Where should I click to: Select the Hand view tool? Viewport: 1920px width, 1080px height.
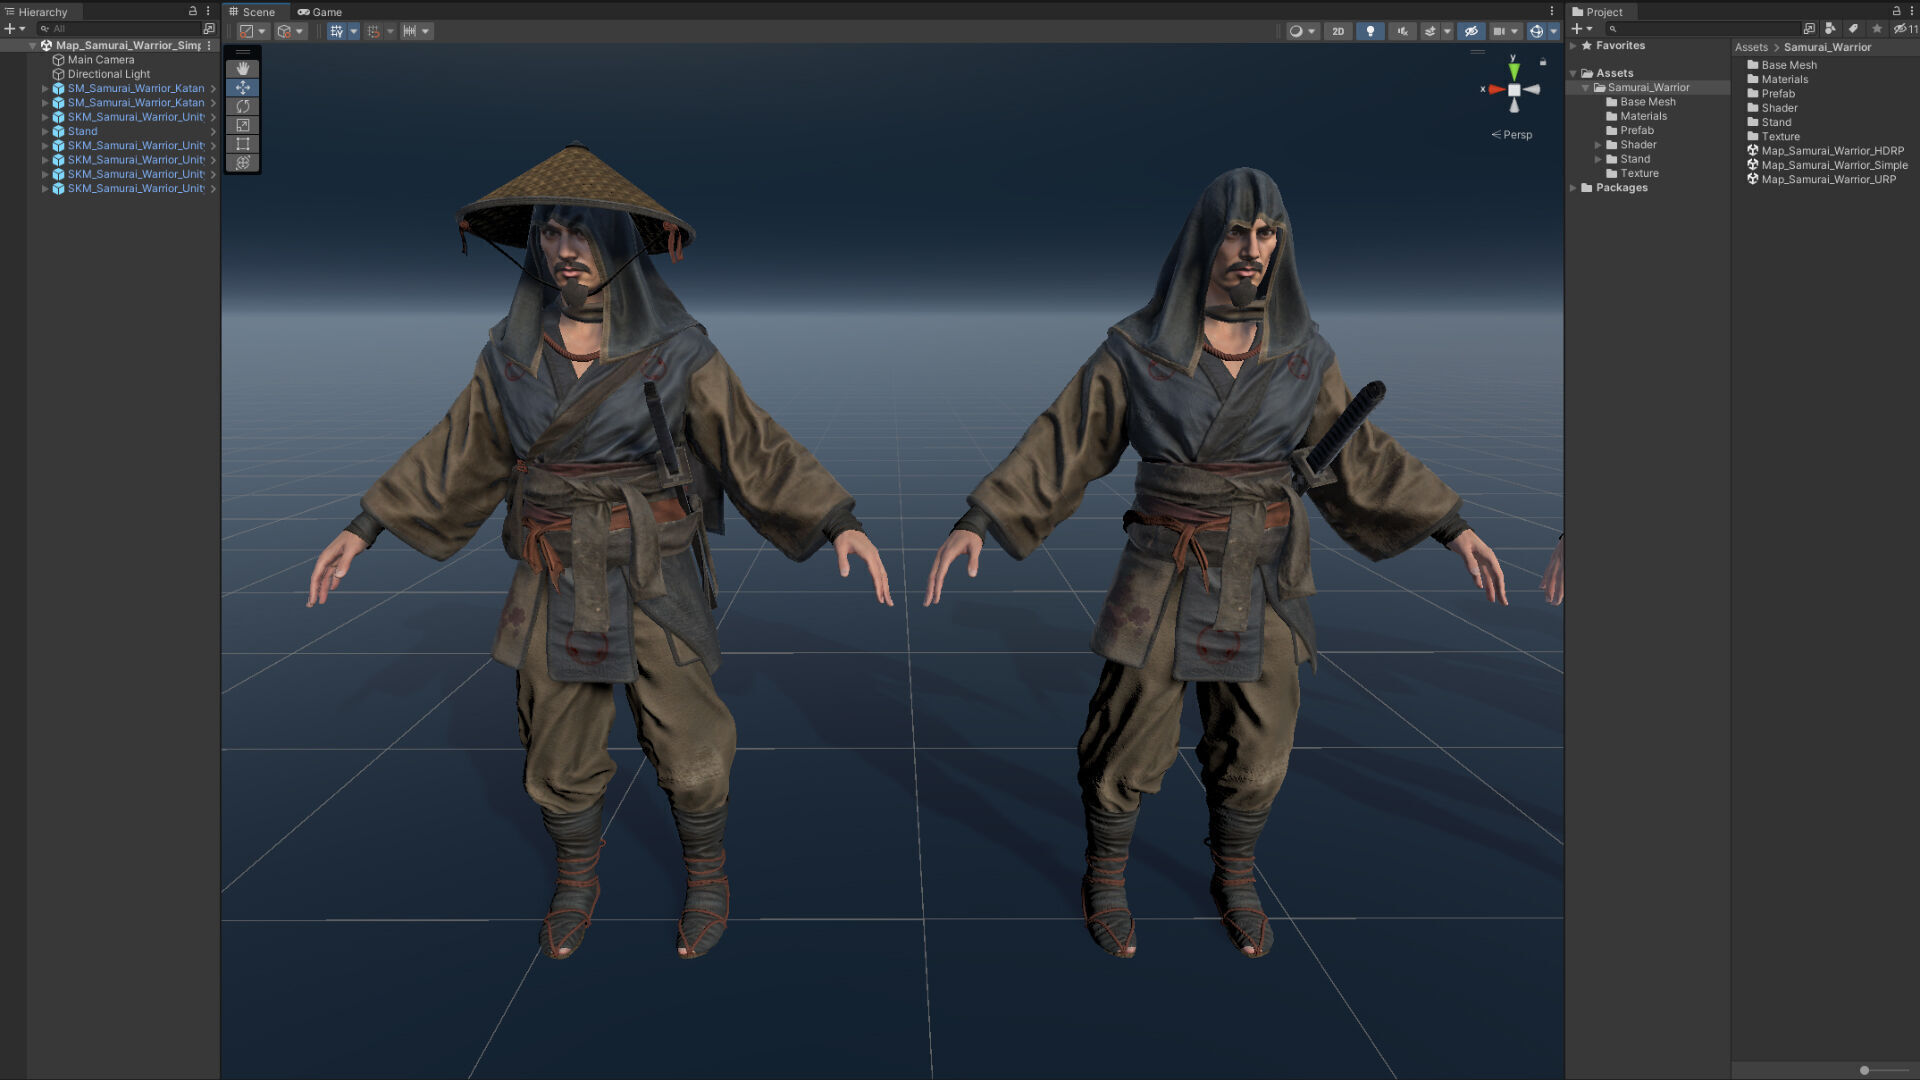click(x=242, y=69)
